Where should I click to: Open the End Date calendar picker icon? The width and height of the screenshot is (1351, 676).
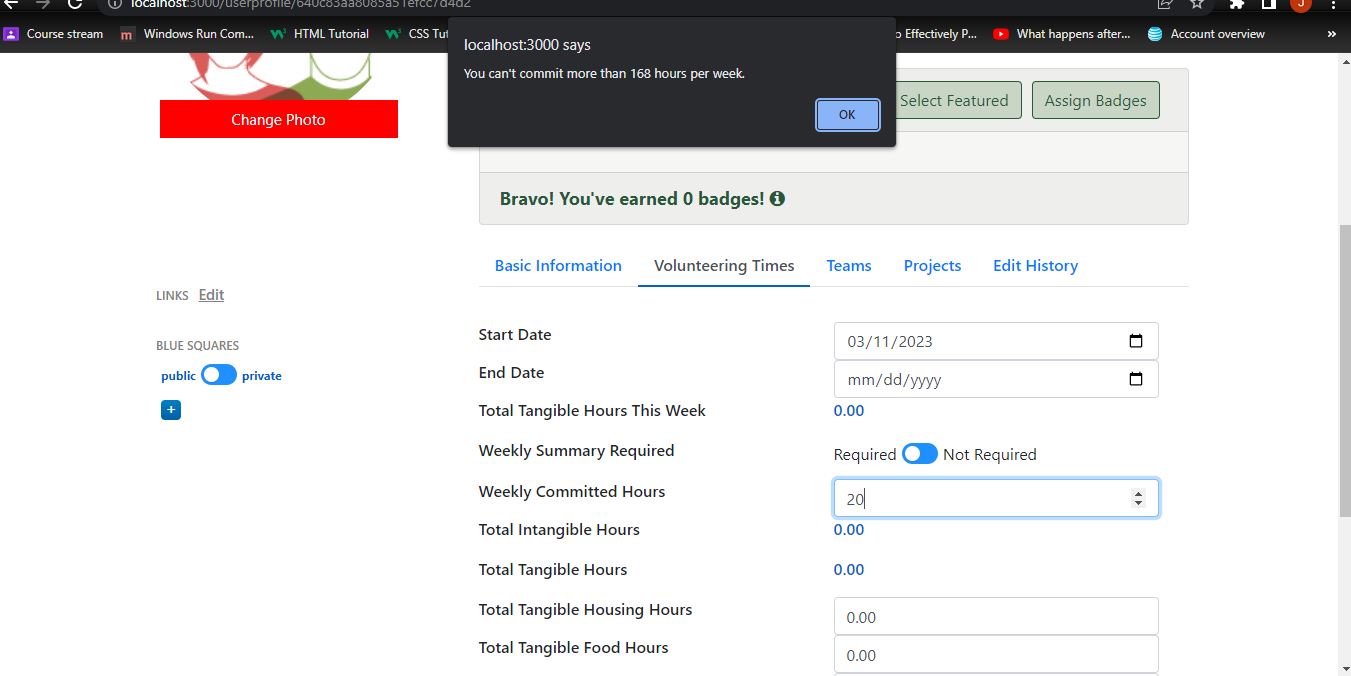coord(1135,379)
